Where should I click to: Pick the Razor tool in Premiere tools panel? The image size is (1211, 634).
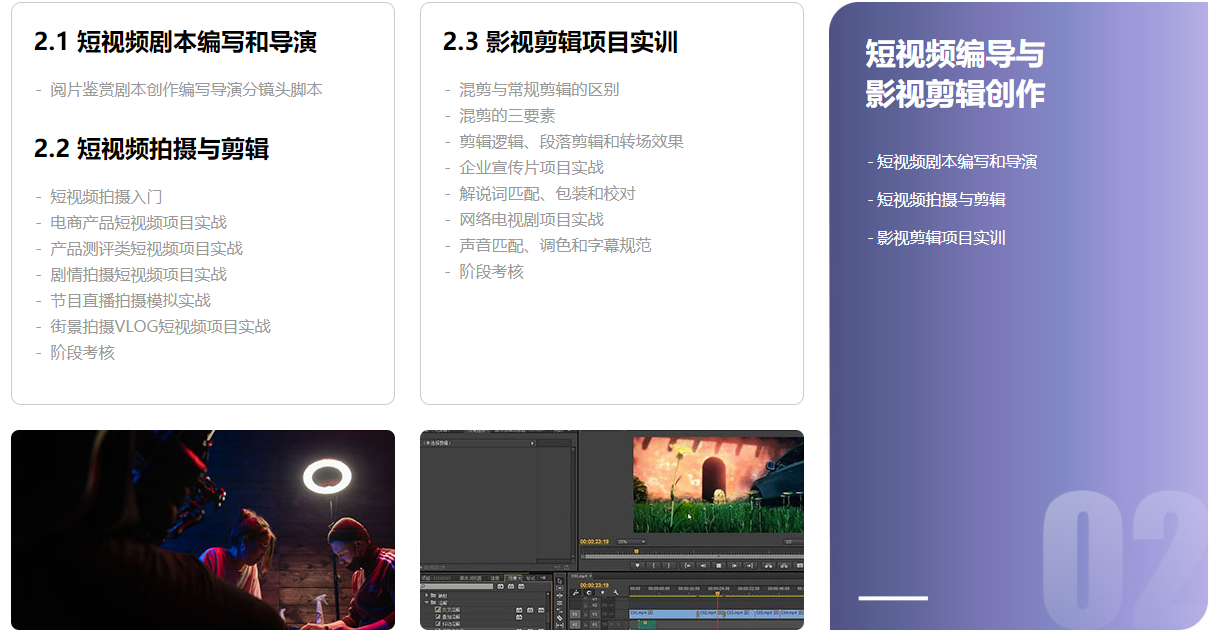click(559, 617)
